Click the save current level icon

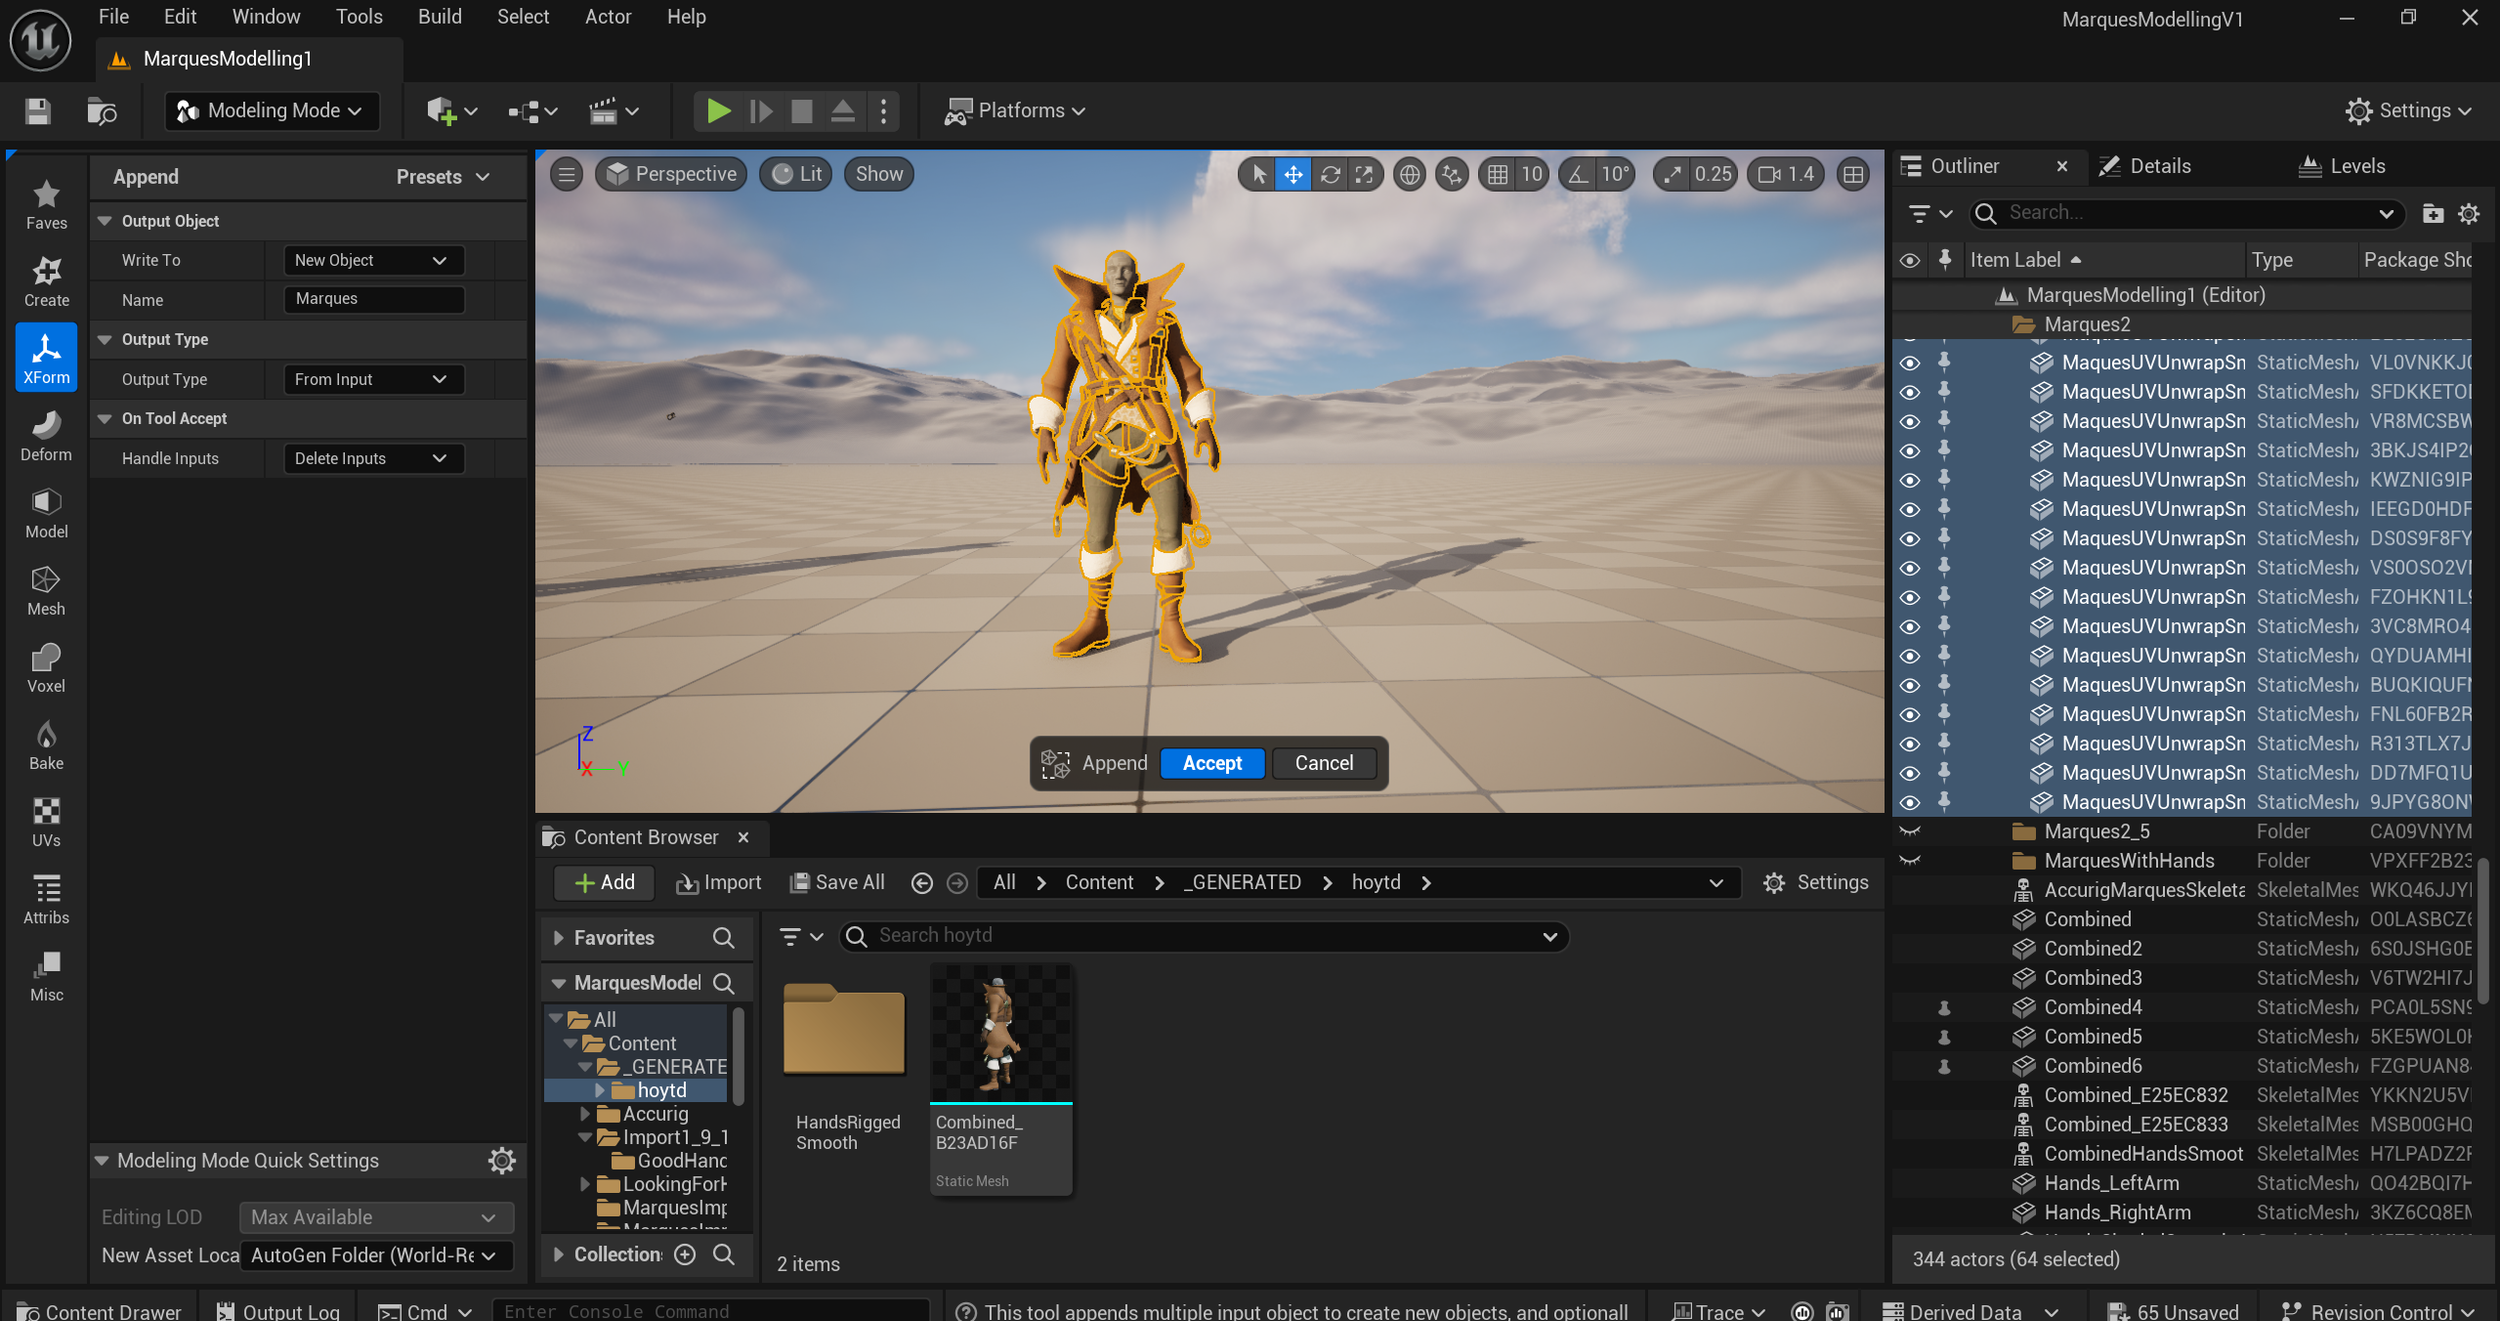pyautogui.click(x=38, y=111)
